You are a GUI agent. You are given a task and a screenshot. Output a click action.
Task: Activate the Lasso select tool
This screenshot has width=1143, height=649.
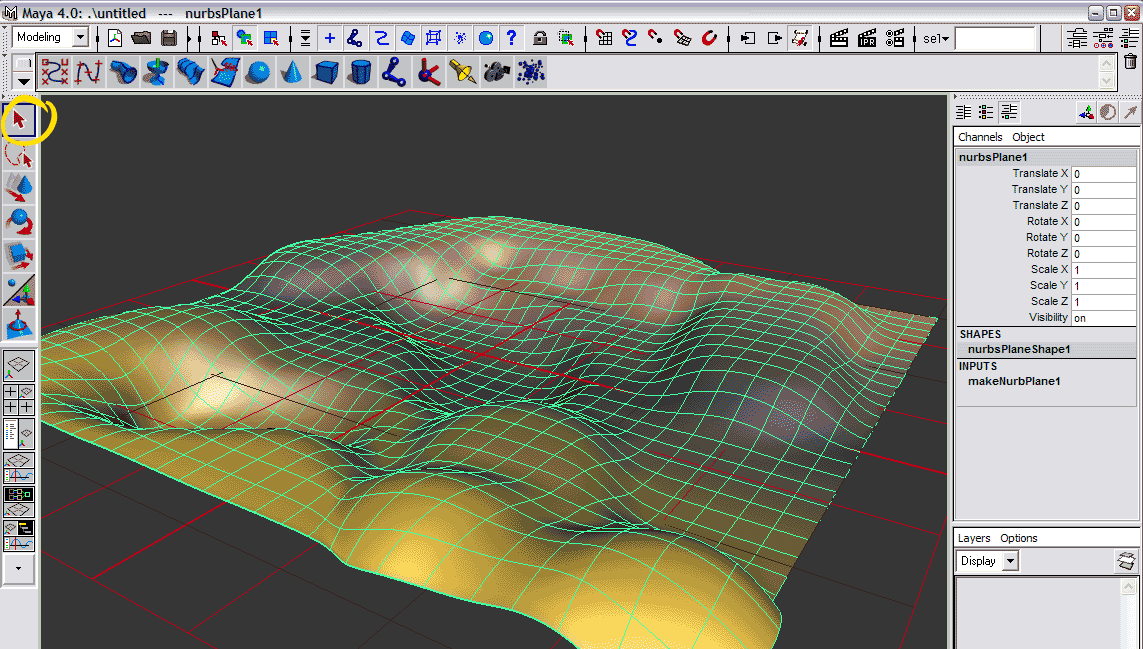tap(19, 155)
